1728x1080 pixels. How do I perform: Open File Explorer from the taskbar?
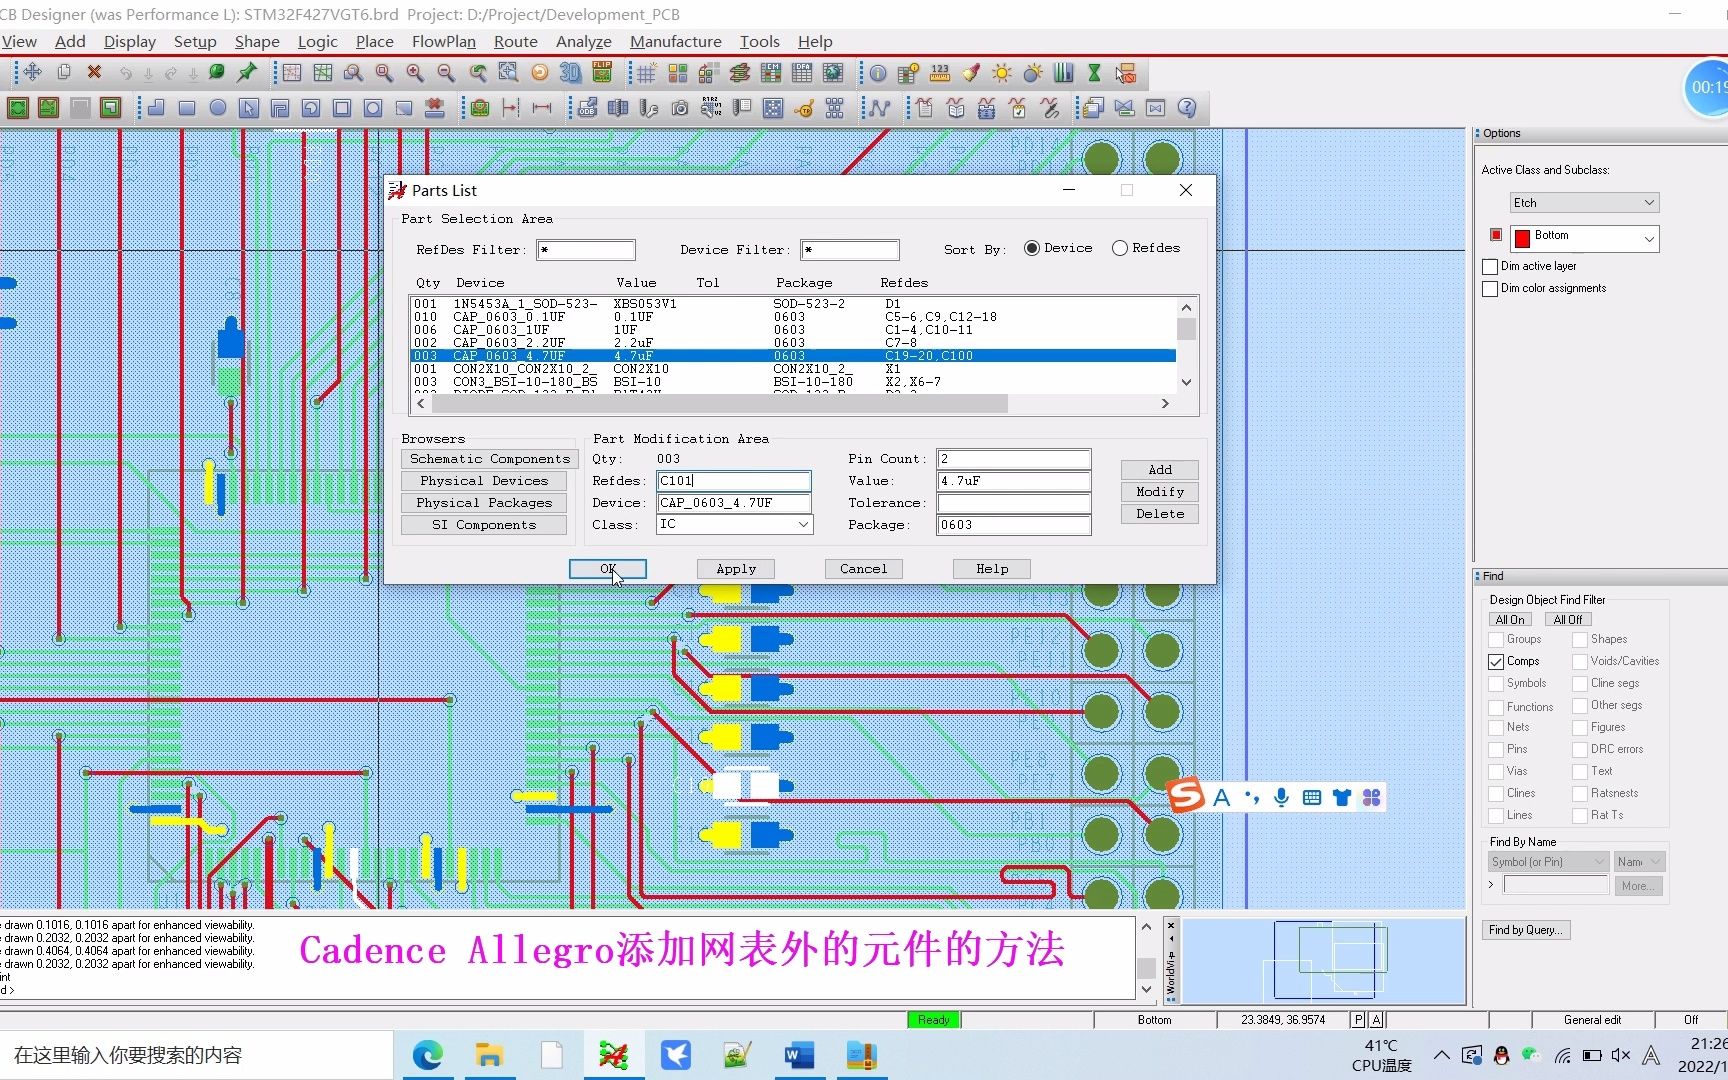coord(489,1055)
